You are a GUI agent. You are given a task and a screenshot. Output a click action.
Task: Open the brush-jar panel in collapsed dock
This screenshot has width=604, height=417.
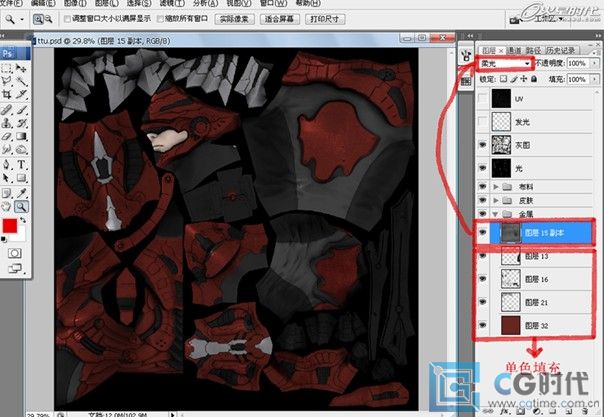point(466,56)
